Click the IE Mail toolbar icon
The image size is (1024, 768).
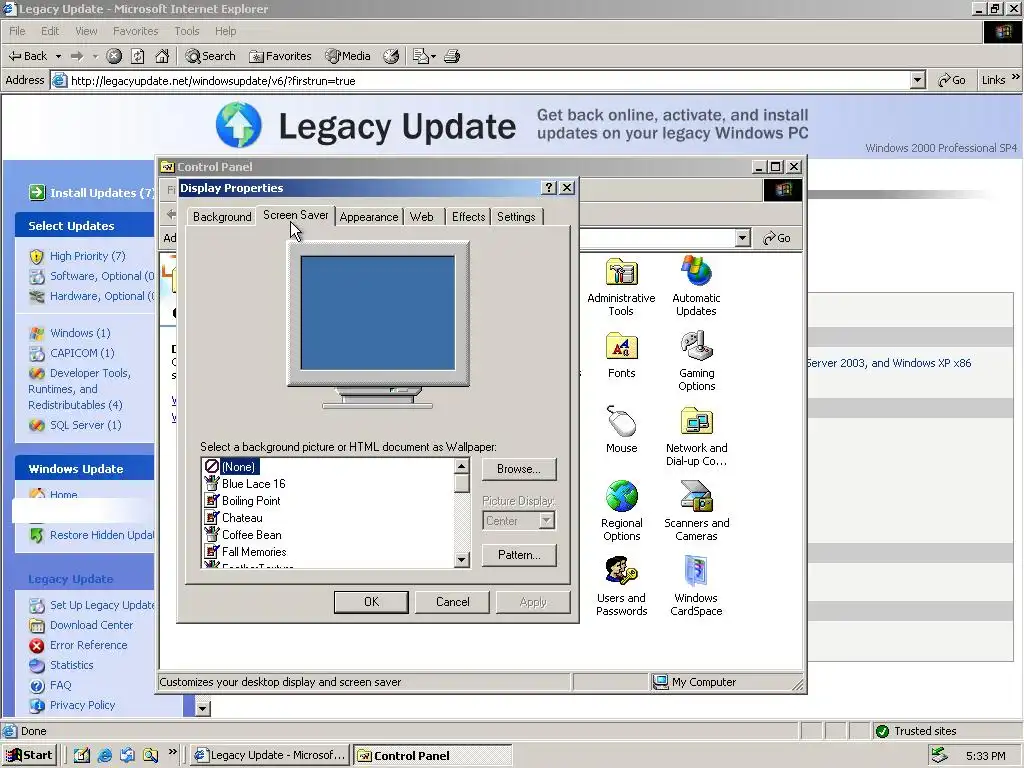coord(421,56)
